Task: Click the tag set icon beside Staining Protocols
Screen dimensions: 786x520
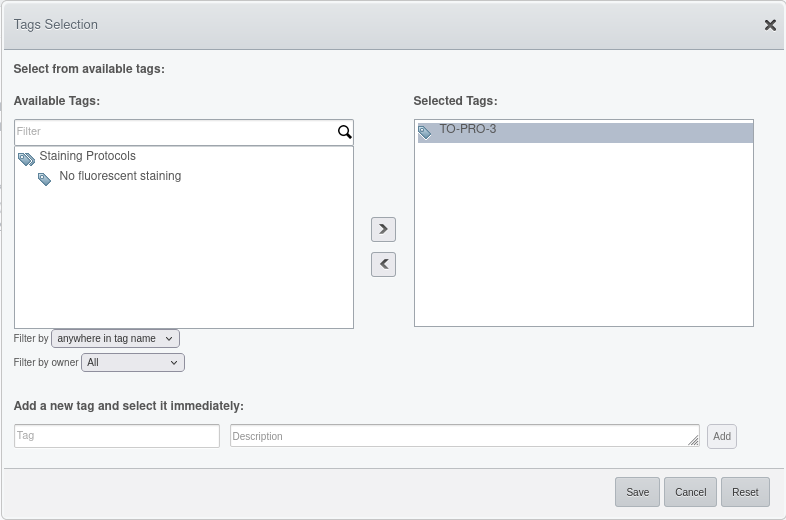Action: tap(26, 159)
